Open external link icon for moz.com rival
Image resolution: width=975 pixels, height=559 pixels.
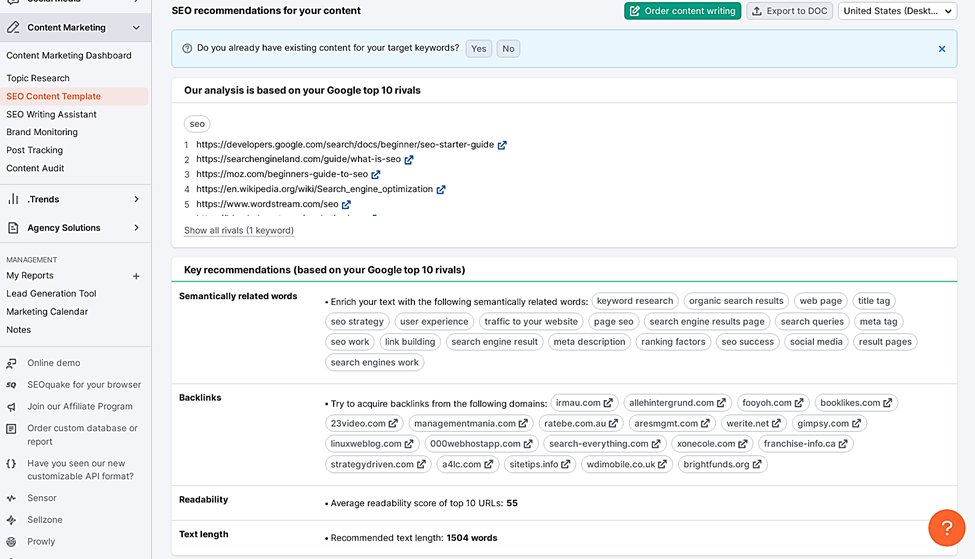pos(376,175)
